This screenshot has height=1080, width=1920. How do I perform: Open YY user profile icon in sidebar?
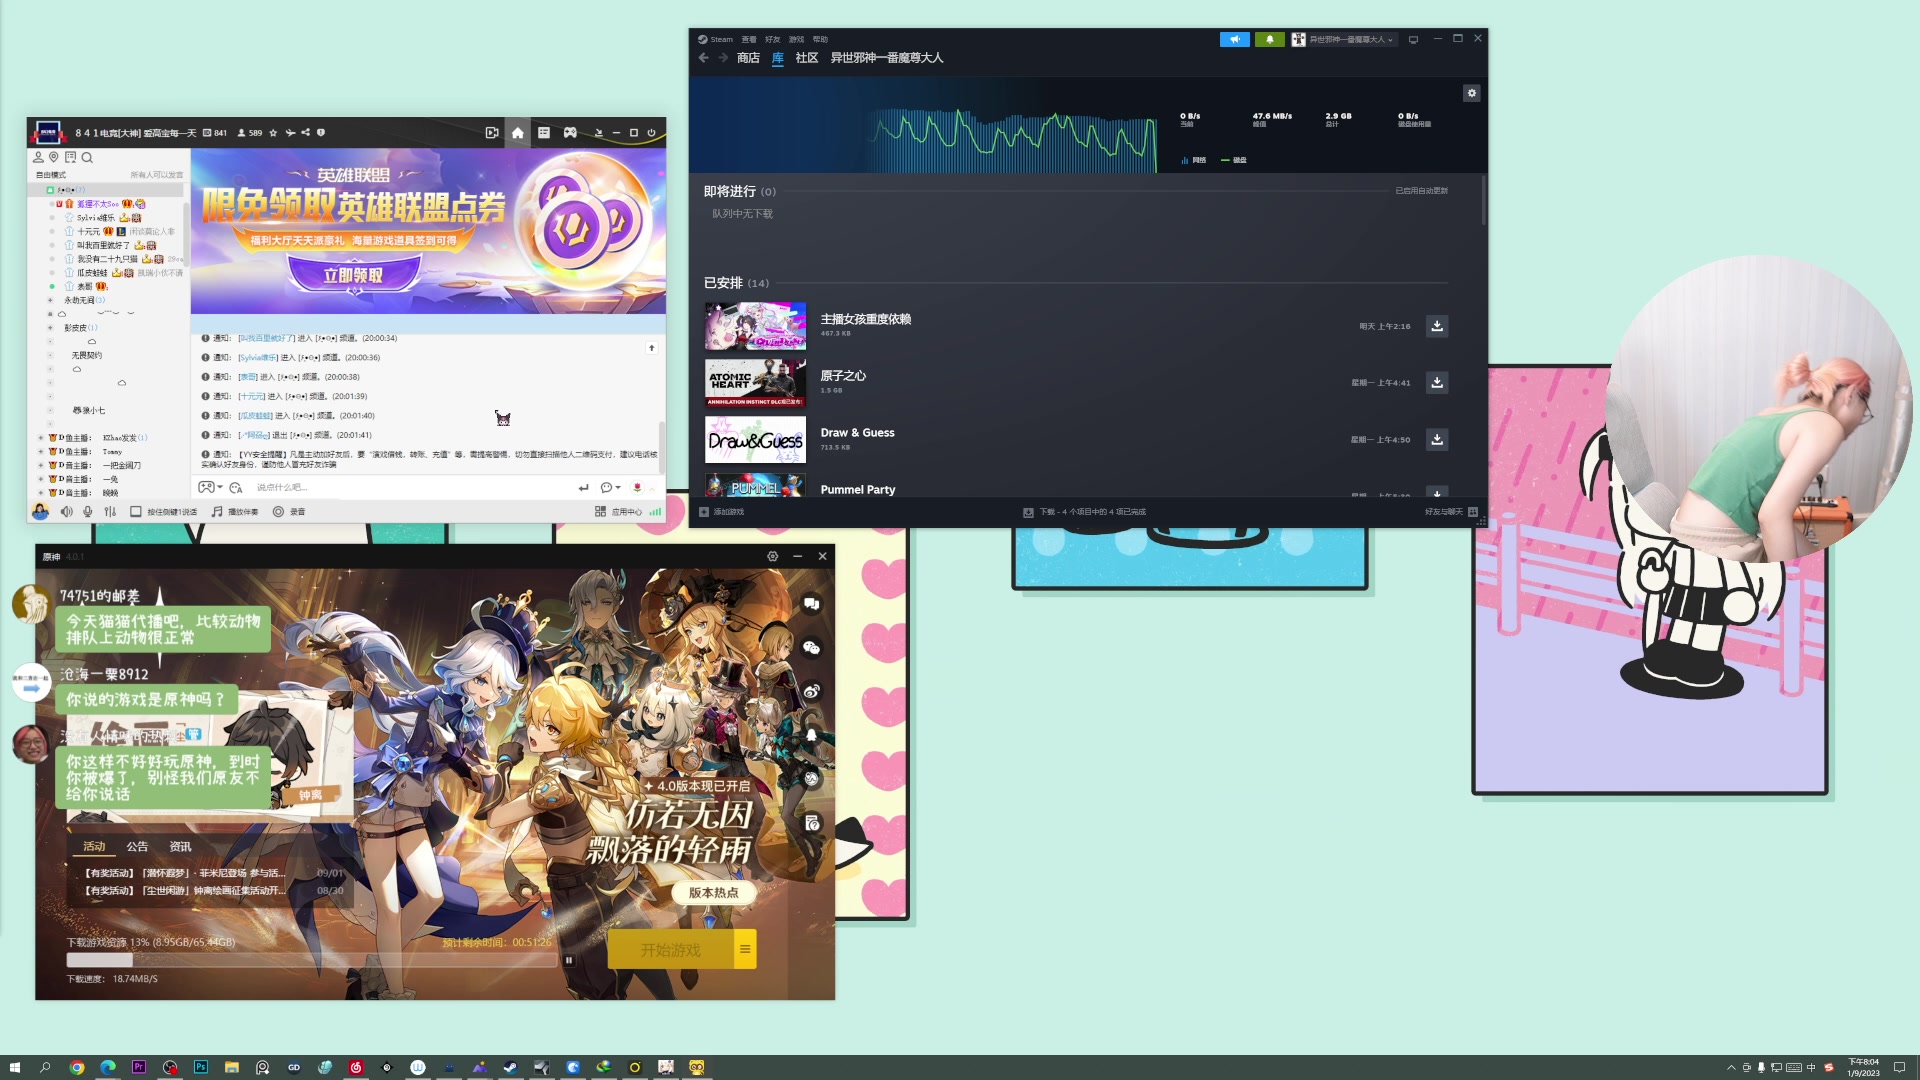38,157
